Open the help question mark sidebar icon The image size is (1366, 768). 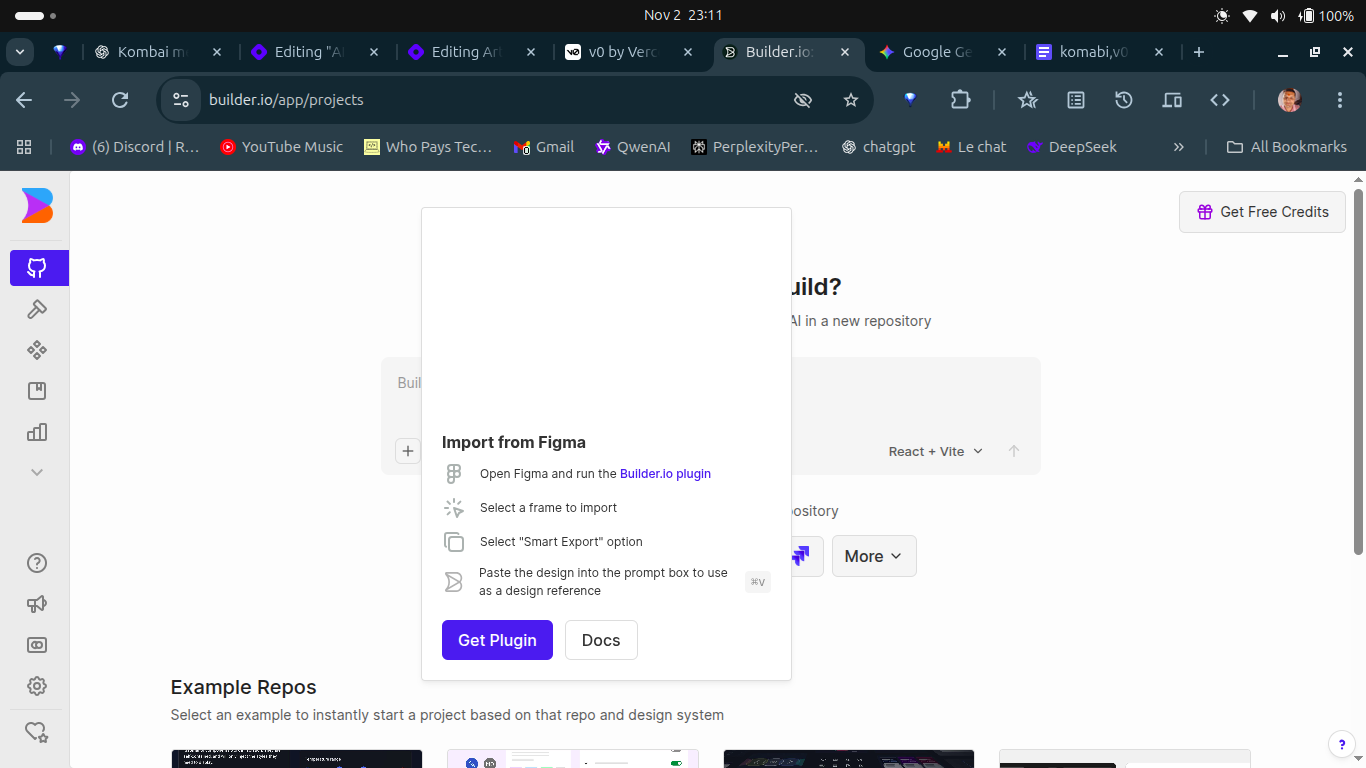tap(37, 563)
